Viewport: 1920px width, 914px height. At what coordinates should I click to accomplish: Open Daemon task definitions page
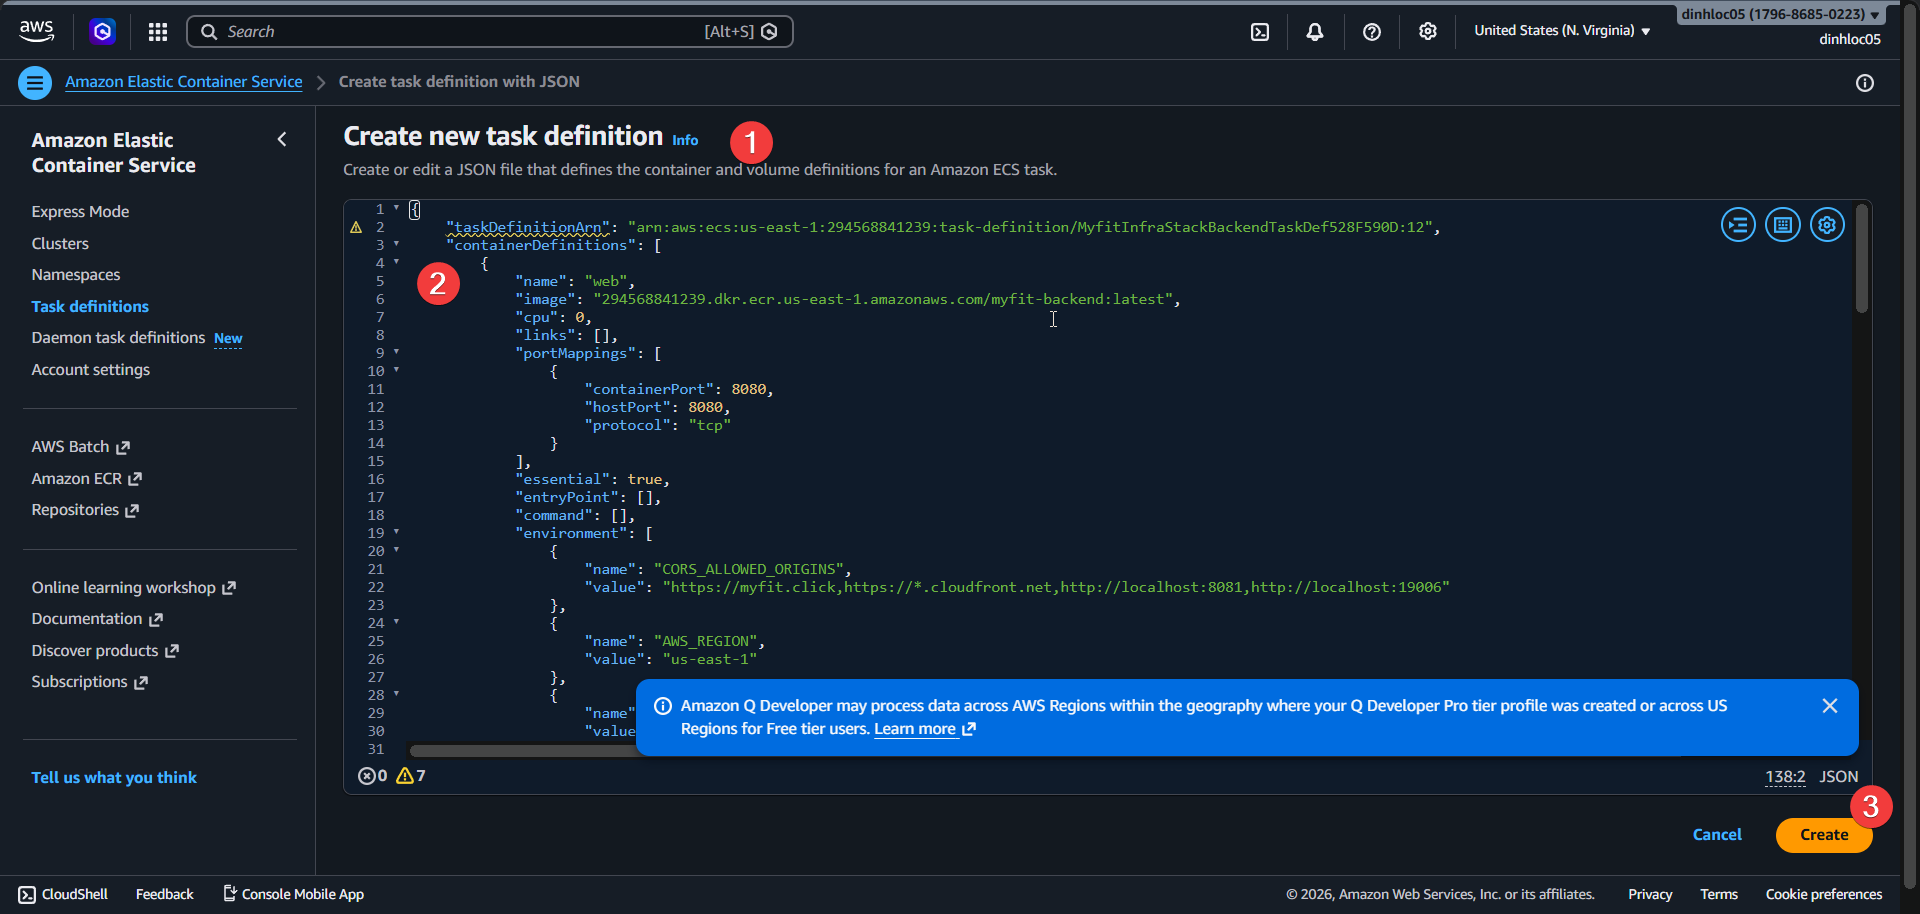(x=117, y=338)
